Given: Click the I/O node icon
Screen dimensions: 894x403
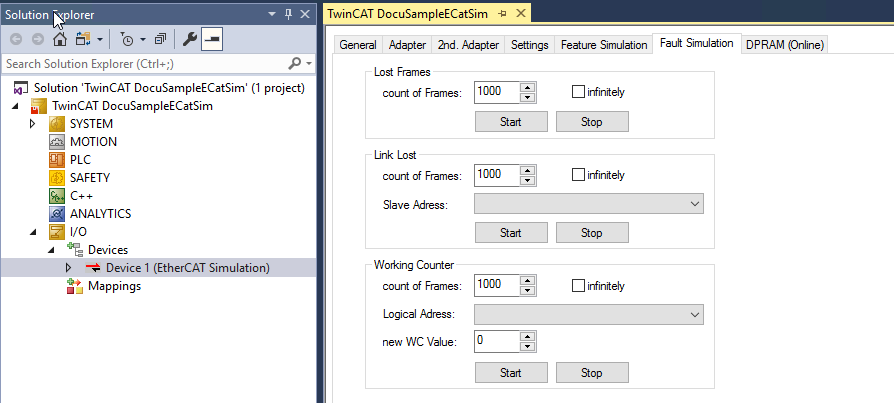Looking at the screenshot, I should [57, 232].
